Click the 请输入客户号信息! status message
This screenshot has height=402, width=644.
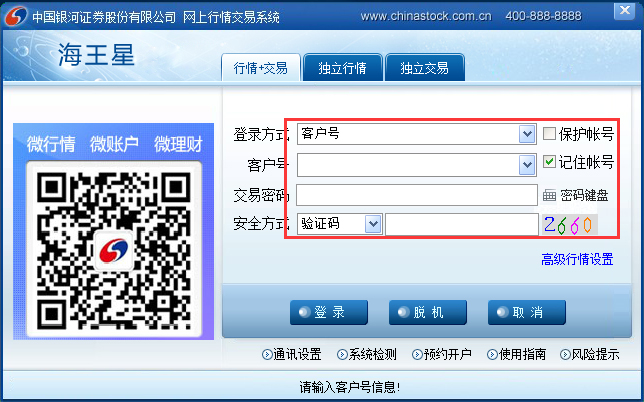tap(350, 387)
